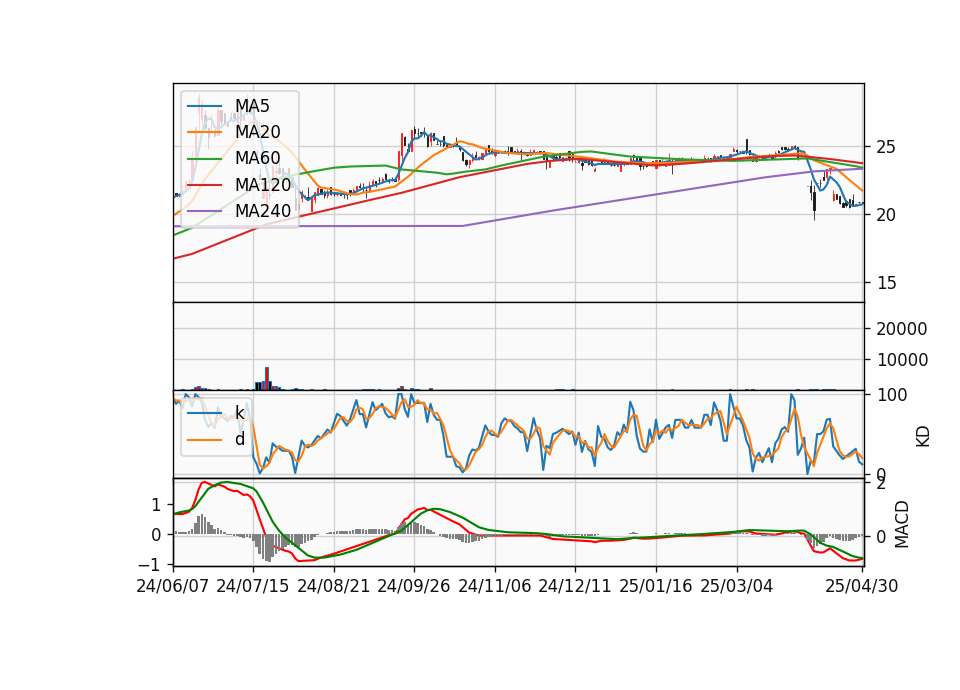
Task: Click the price axis value 25
Action: tap(886, 147)
